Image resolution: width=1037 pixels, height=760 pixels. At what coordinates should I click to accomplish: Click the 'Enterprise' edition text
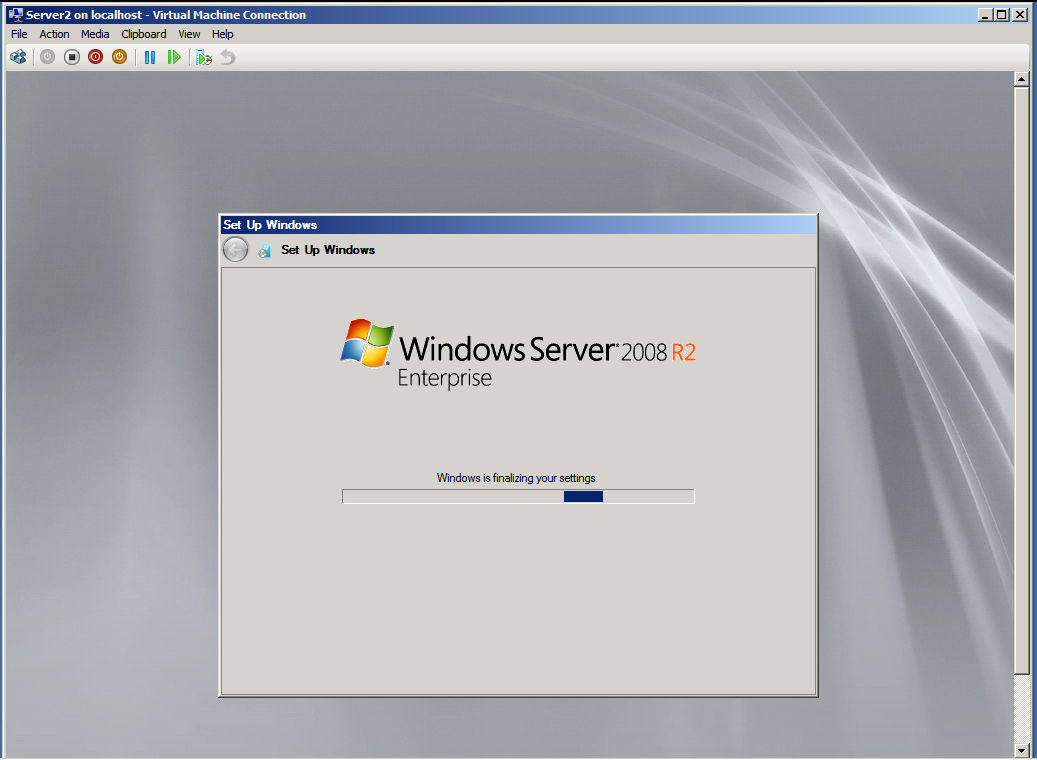tap(444, 378)
